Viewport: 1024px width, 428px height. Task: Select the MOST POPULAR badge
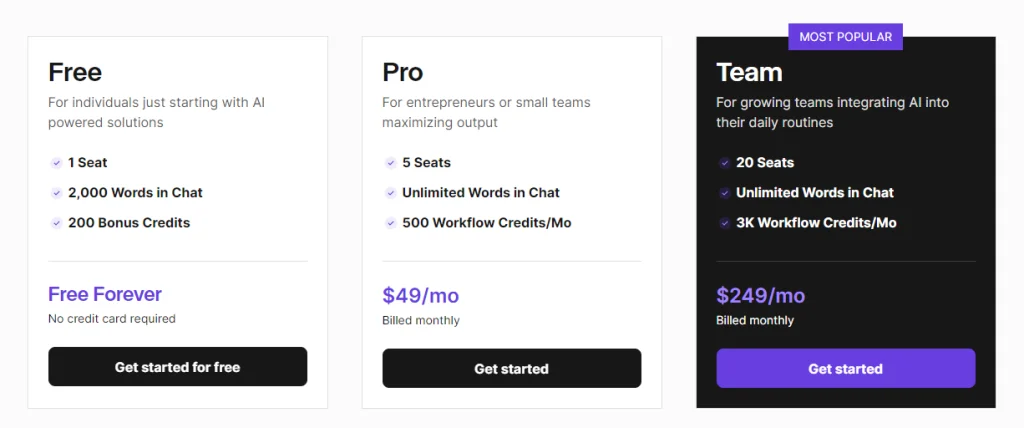pos(846,37)
